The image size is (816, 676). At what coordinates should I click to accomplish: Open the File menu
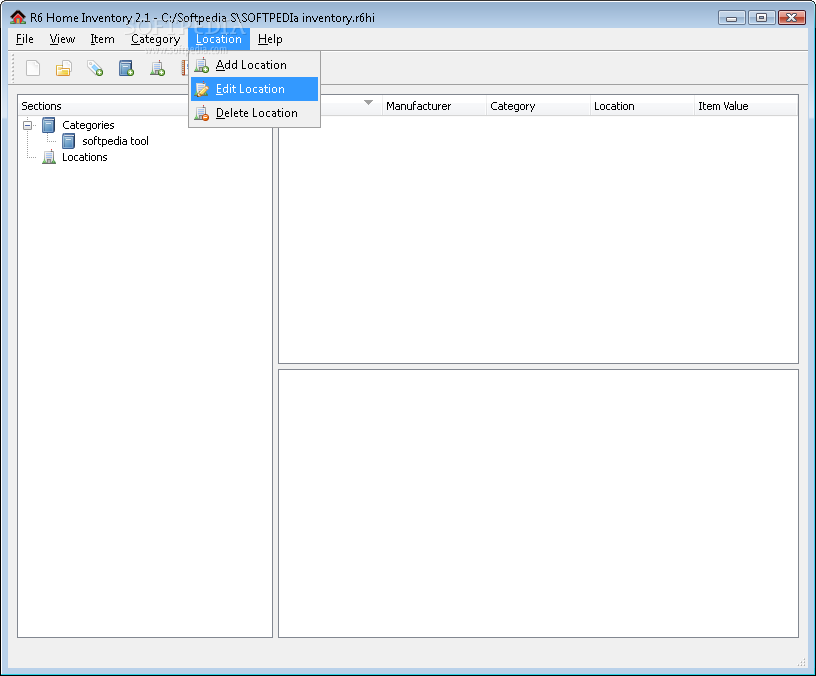(x=24, y=39)
